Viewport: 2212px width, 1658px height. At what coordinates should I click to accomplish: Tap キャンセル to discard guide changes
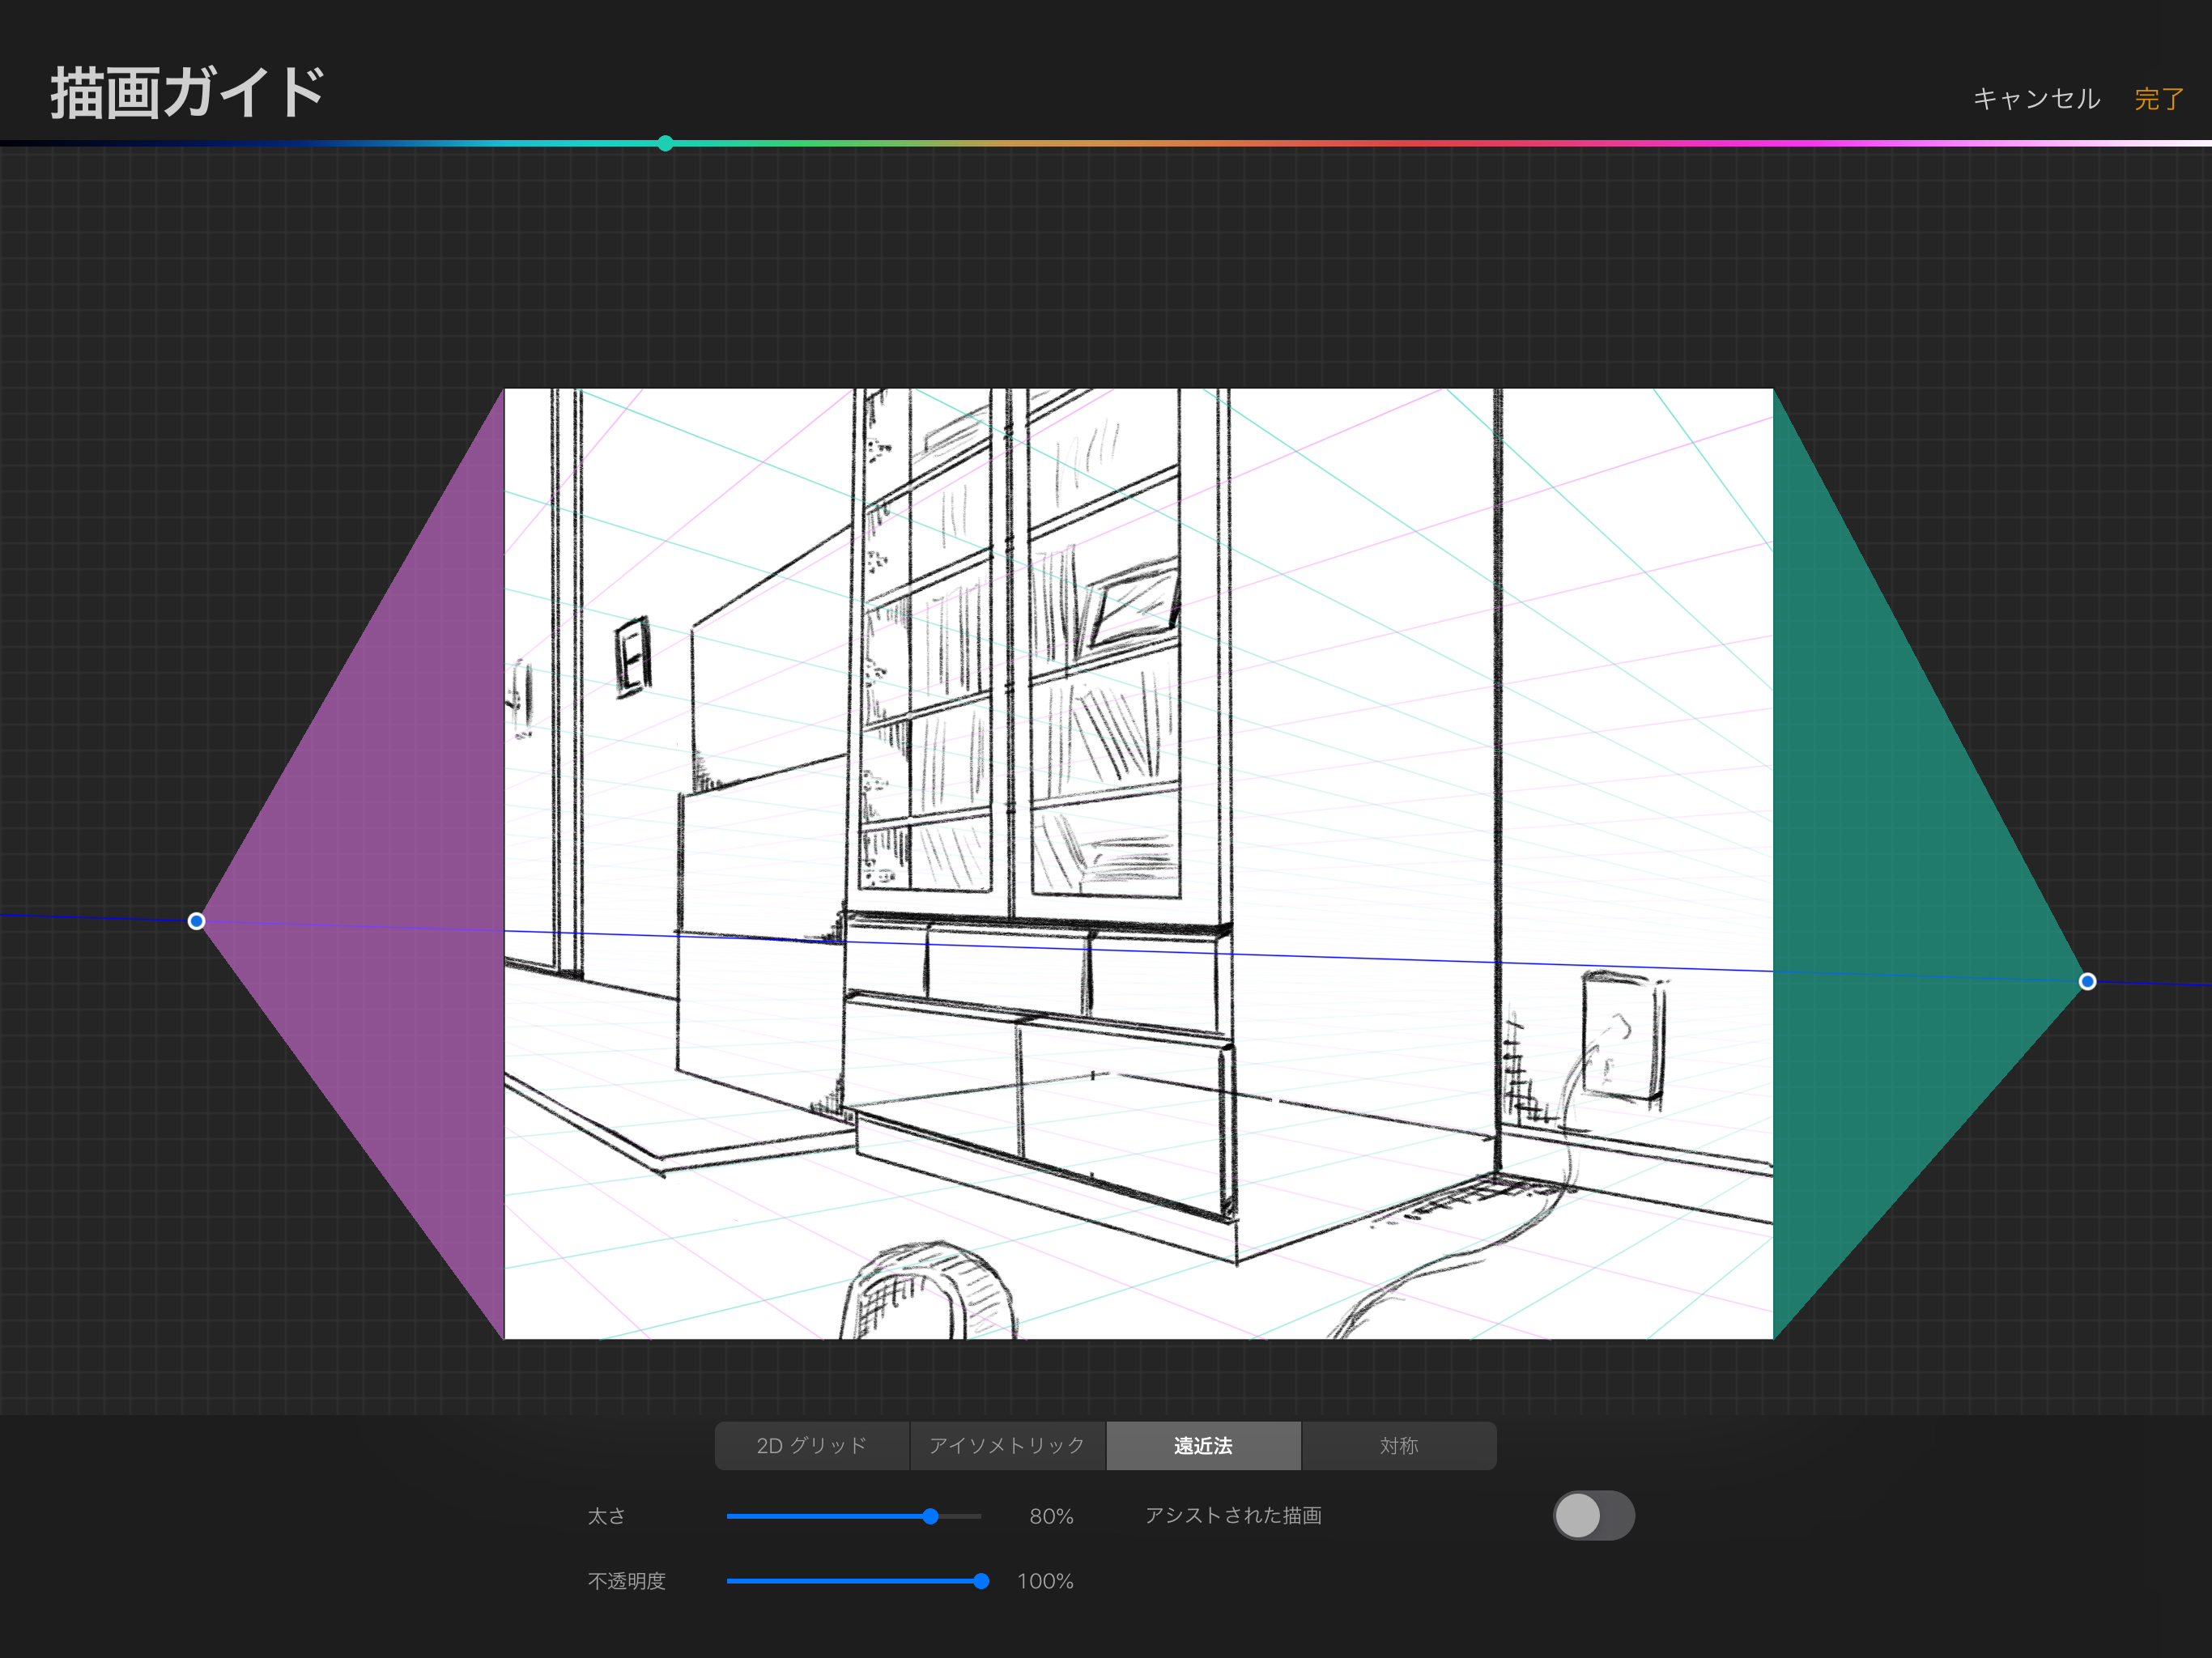[x=2036, y=98]
